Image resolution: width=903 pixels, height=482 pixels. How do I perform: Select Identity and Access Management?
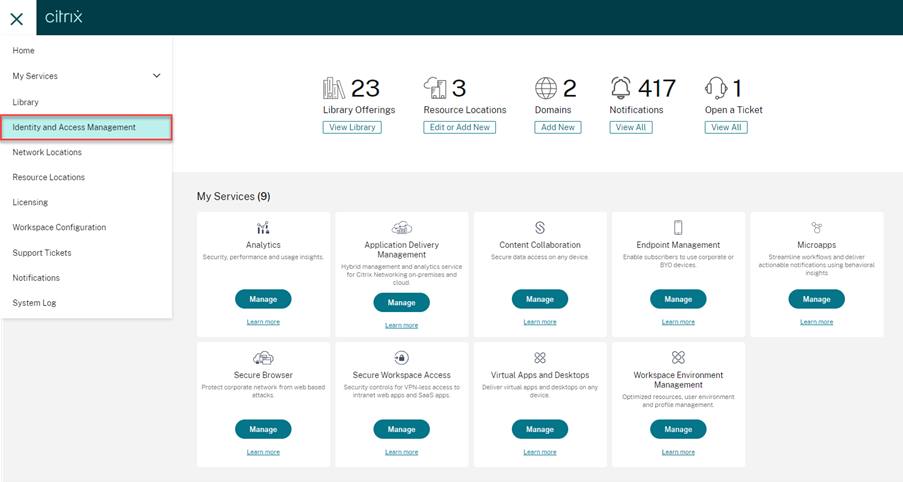coord(86,127)
